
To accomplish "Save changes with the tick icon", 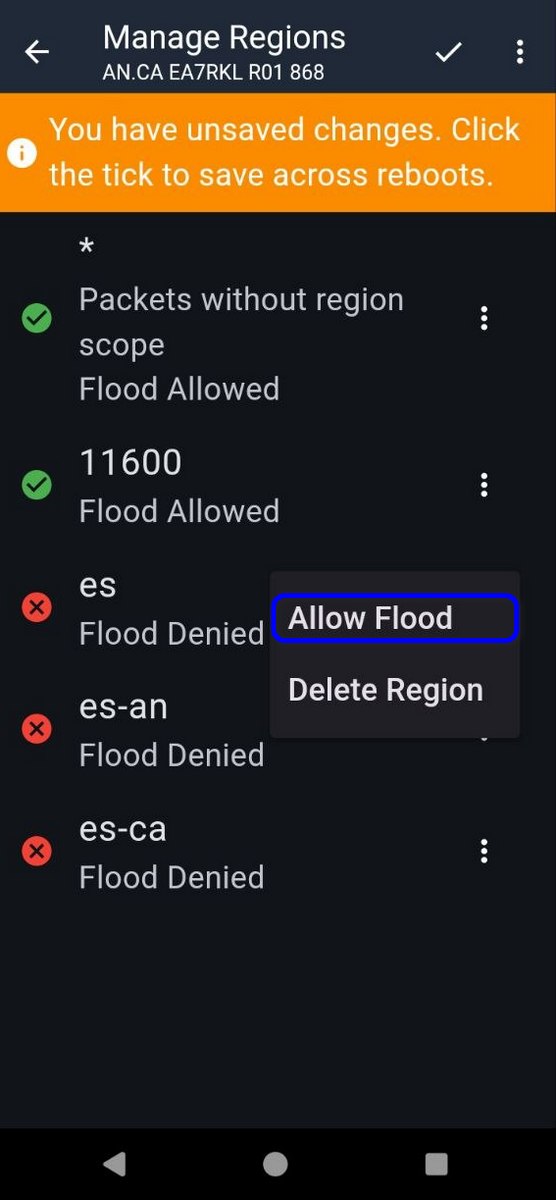I will pyautogui.click(x=448, y=52).
